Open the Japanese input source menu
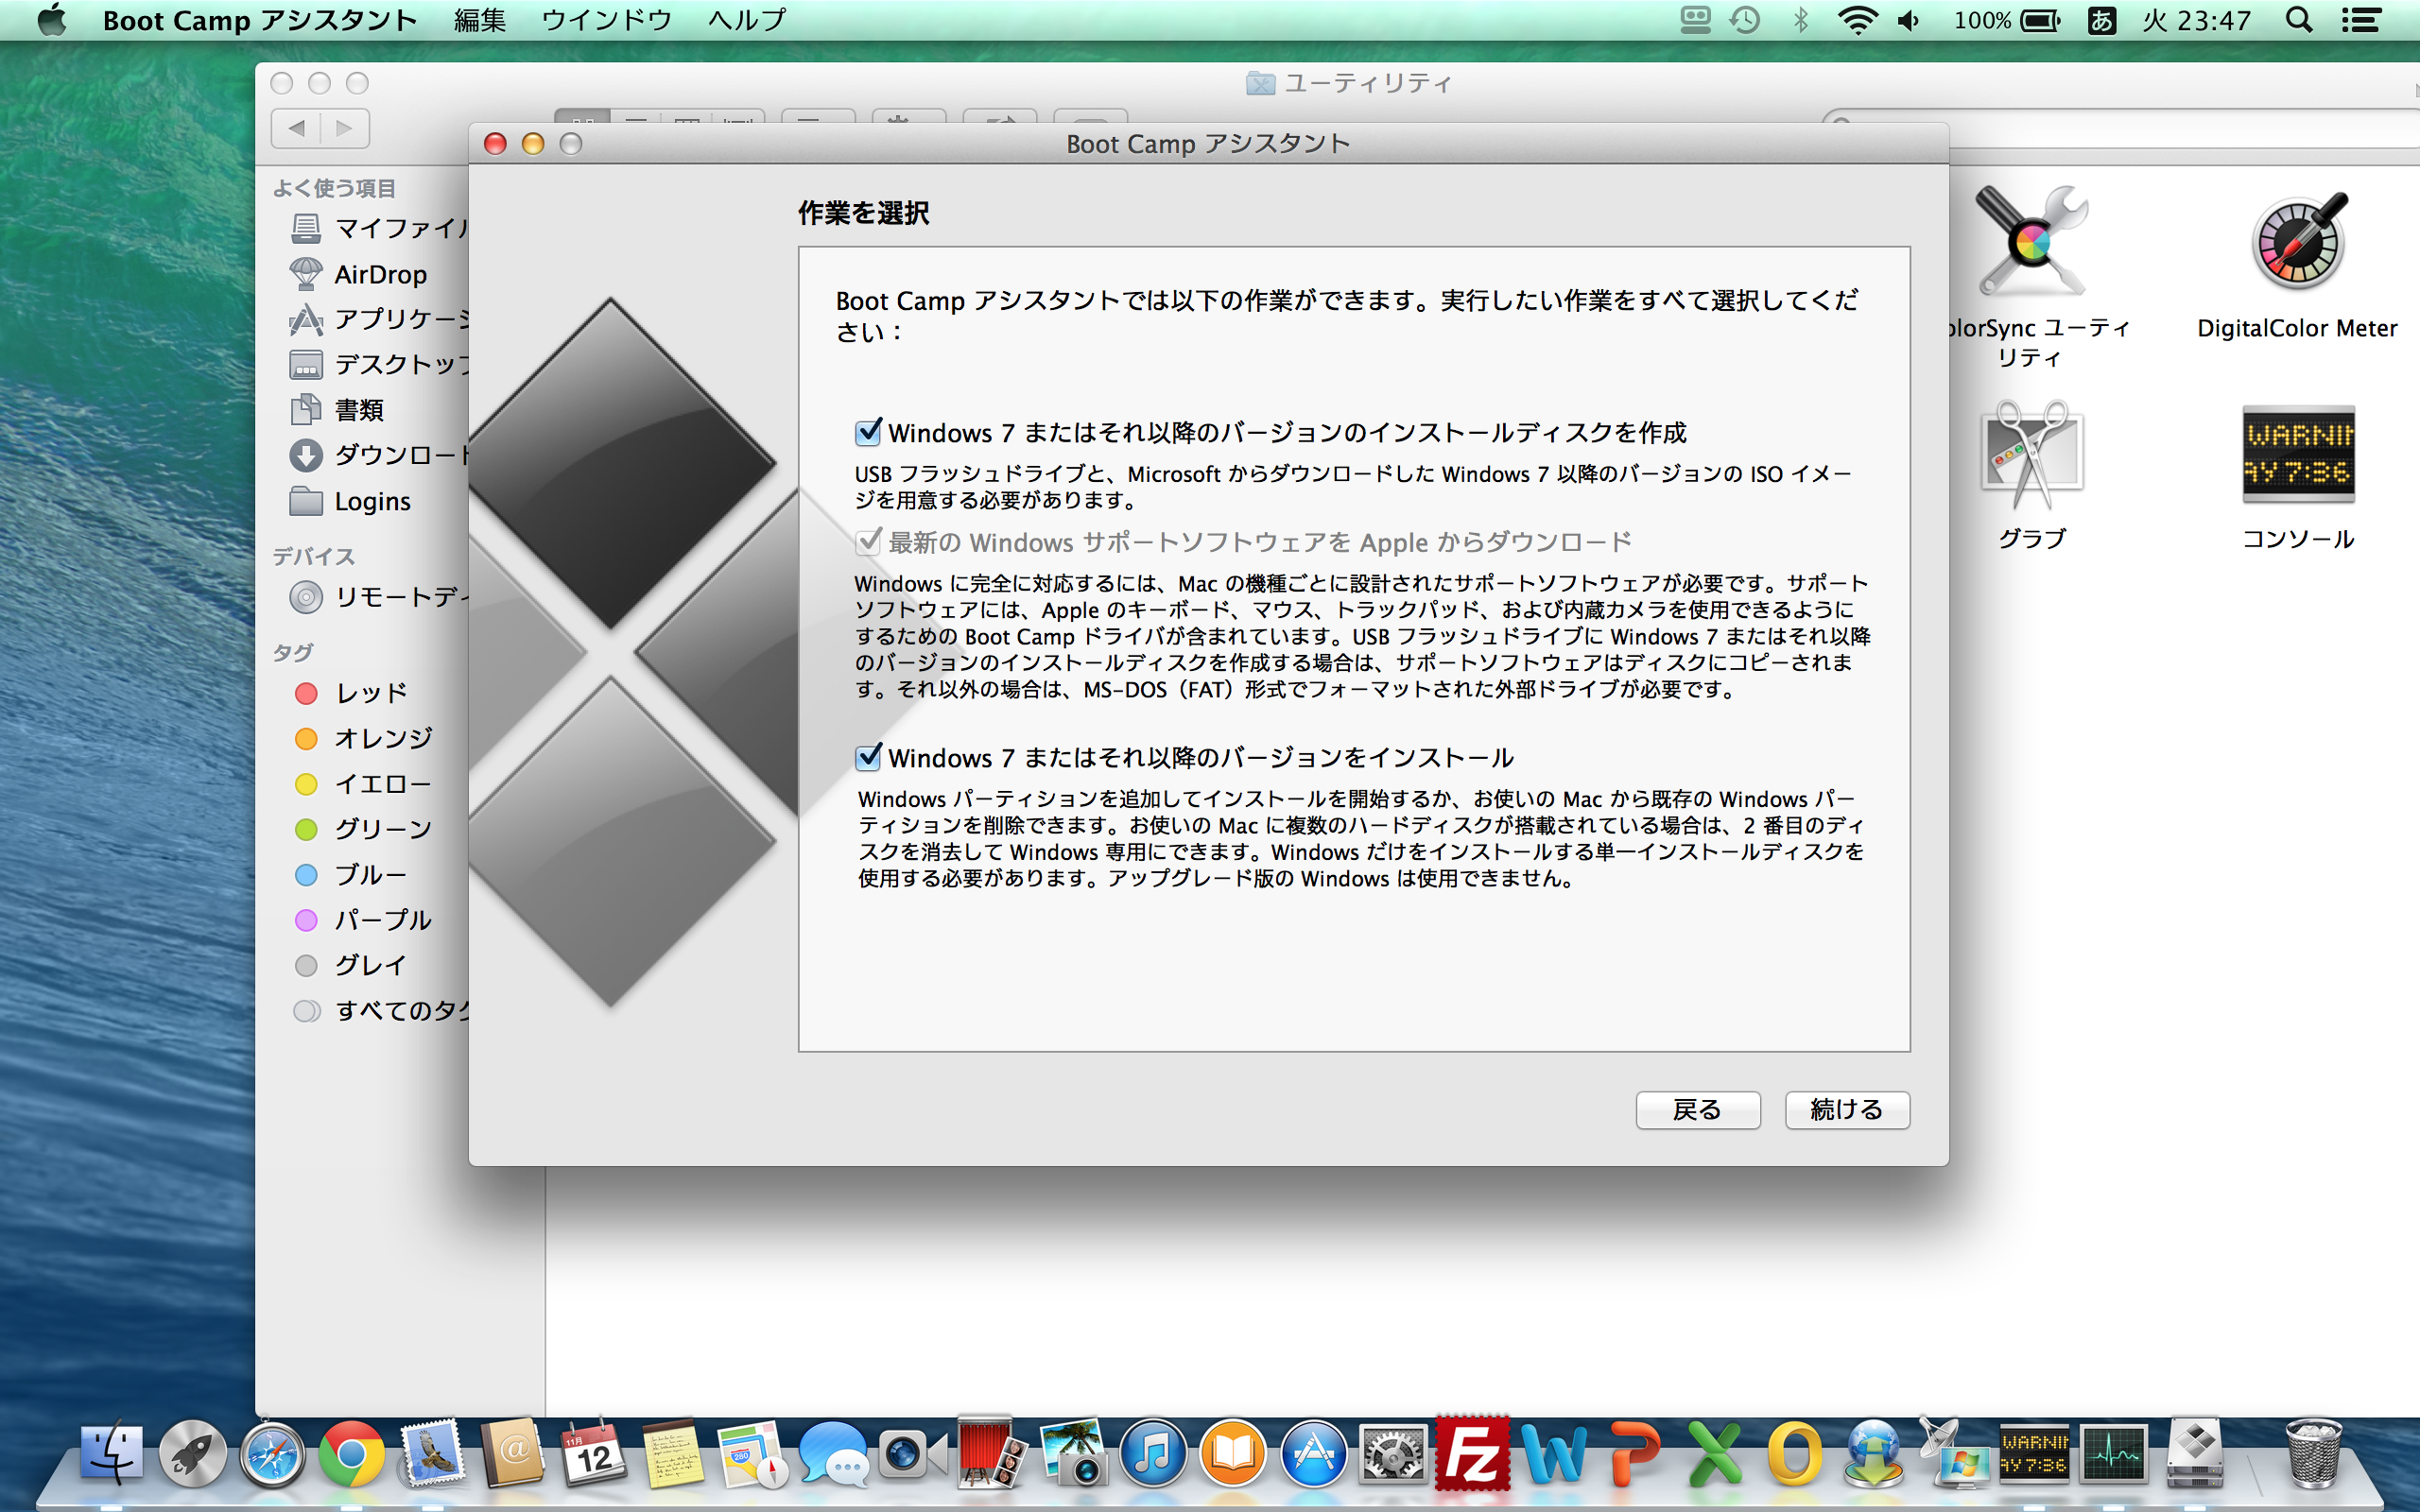 (x=2101, y=20)
